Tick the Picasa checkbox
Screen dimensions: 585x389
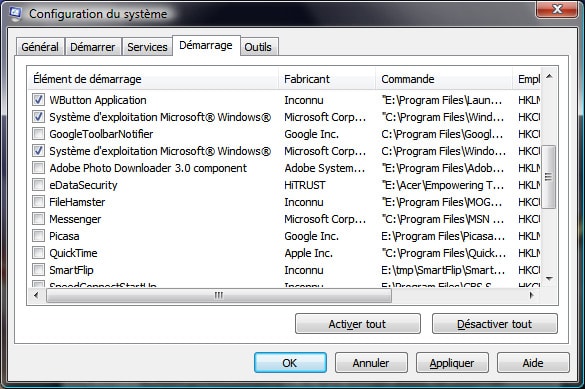[38, 236]
